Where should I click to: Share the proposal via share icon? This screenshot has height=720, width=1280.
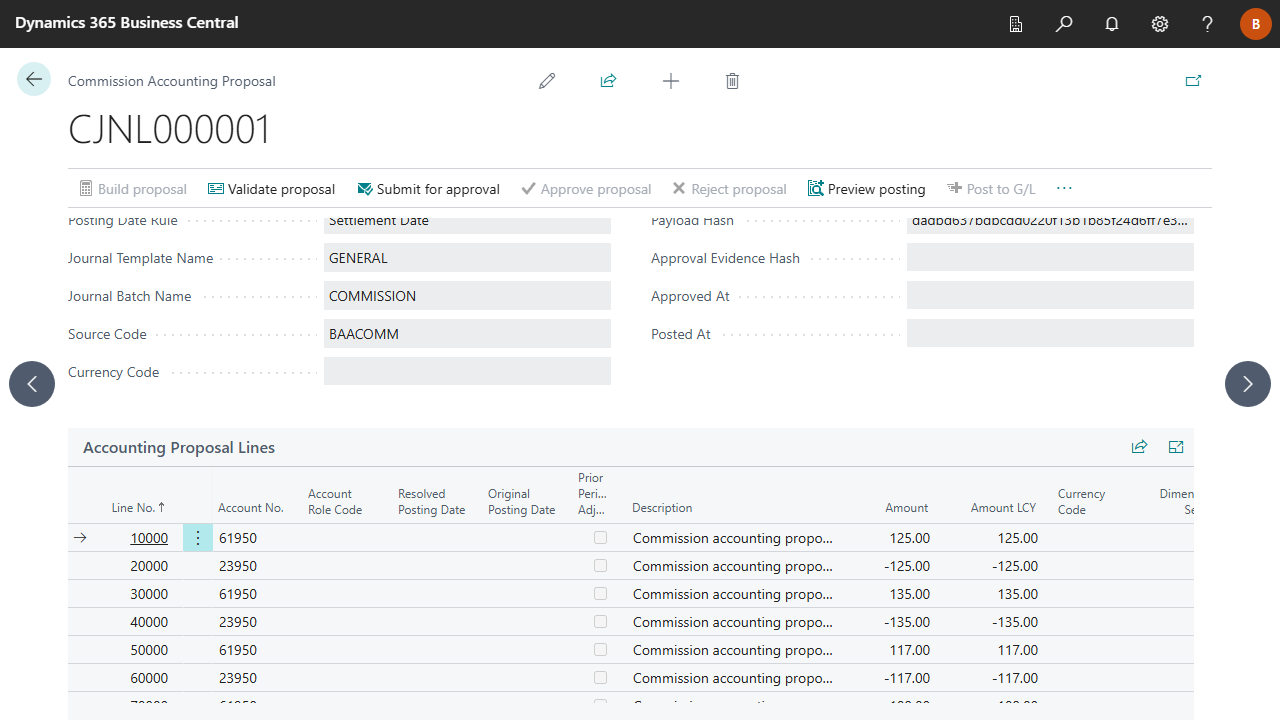click(x=608, y=81)
